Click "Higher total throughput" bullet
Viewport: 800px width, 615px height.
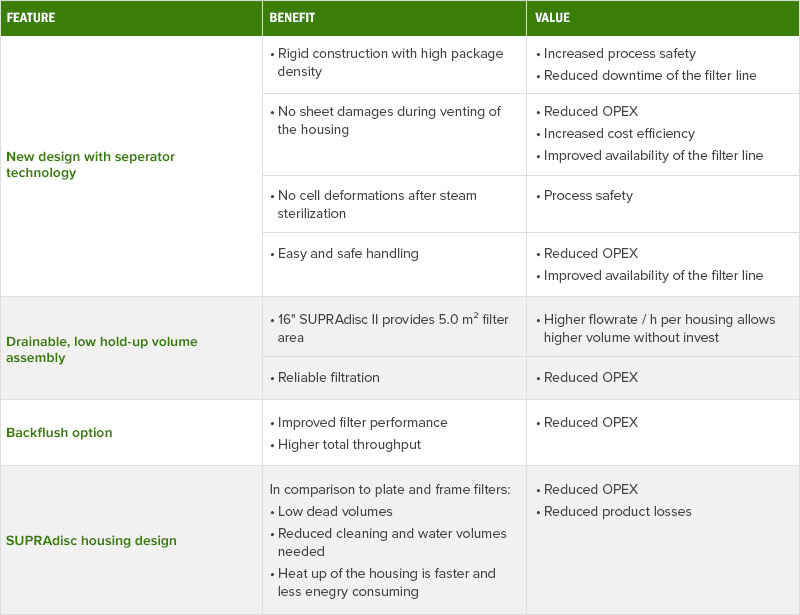(349, 444)
